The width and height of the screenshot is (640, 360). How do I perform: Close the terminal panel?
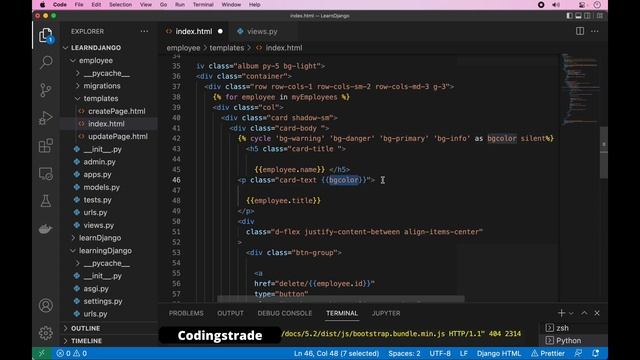point(597,313)
